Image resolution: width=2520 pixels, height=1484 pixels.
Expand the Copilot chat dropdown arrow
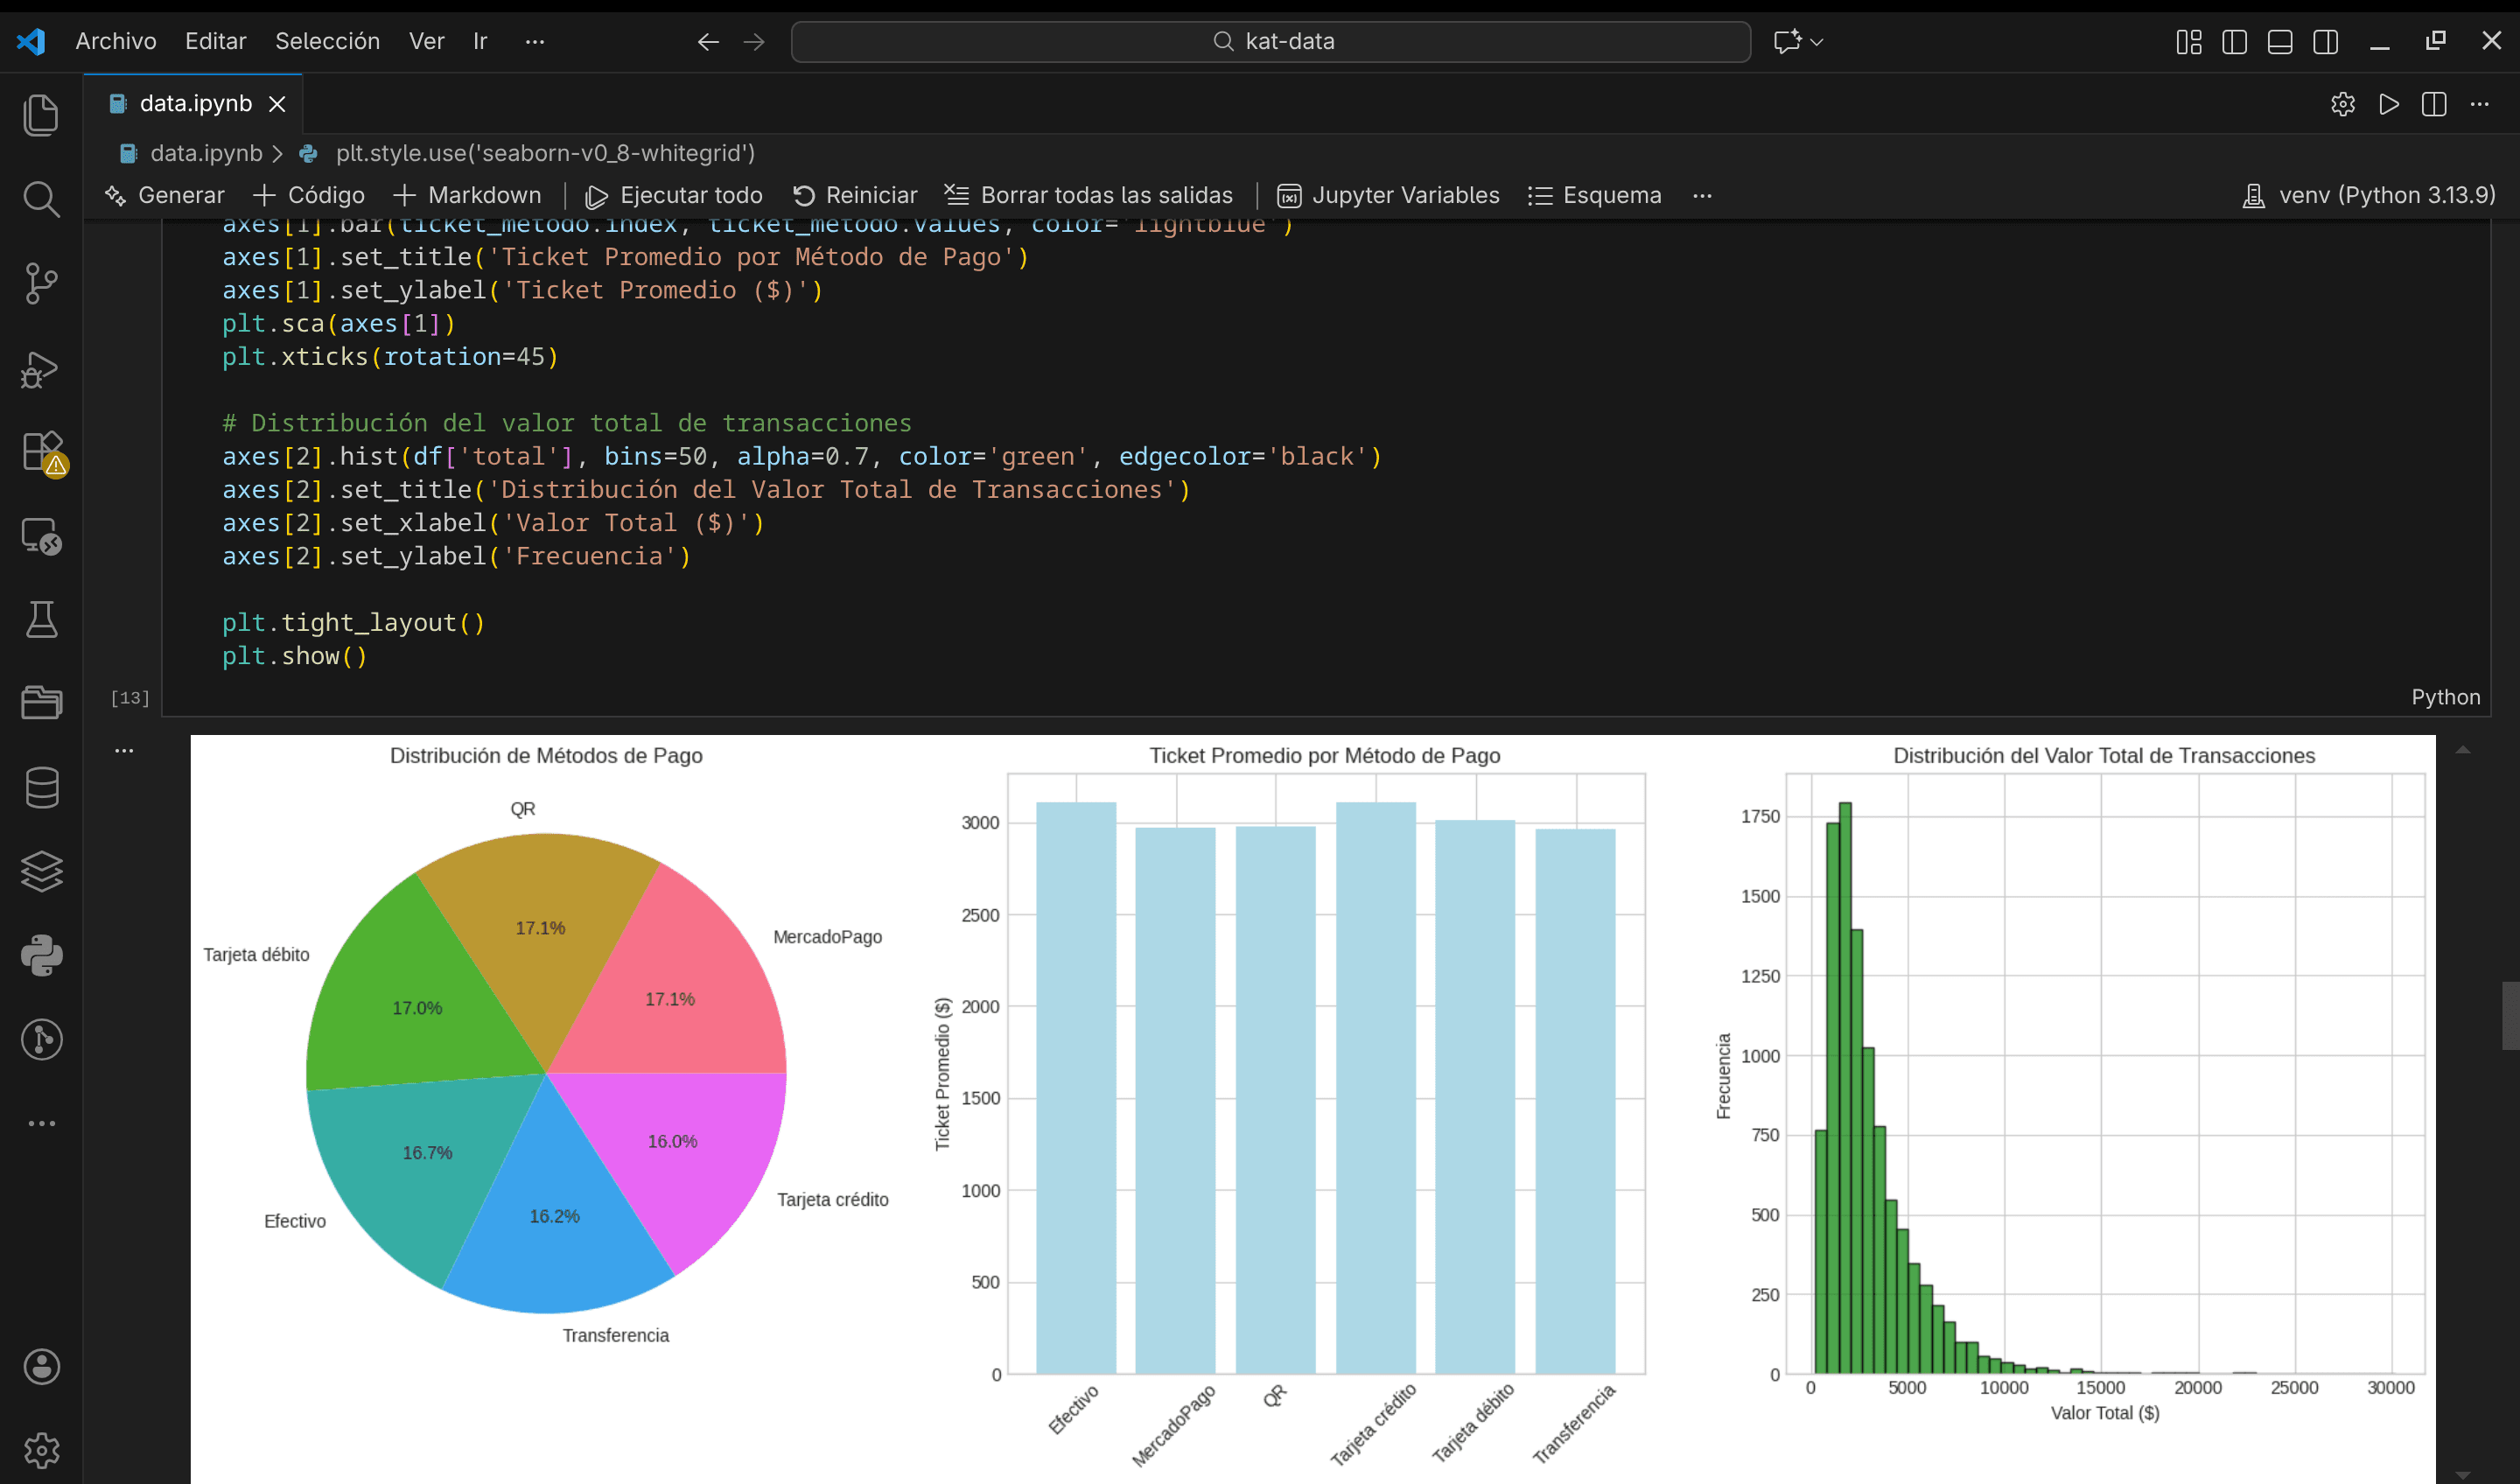[x=1817, y=42]
